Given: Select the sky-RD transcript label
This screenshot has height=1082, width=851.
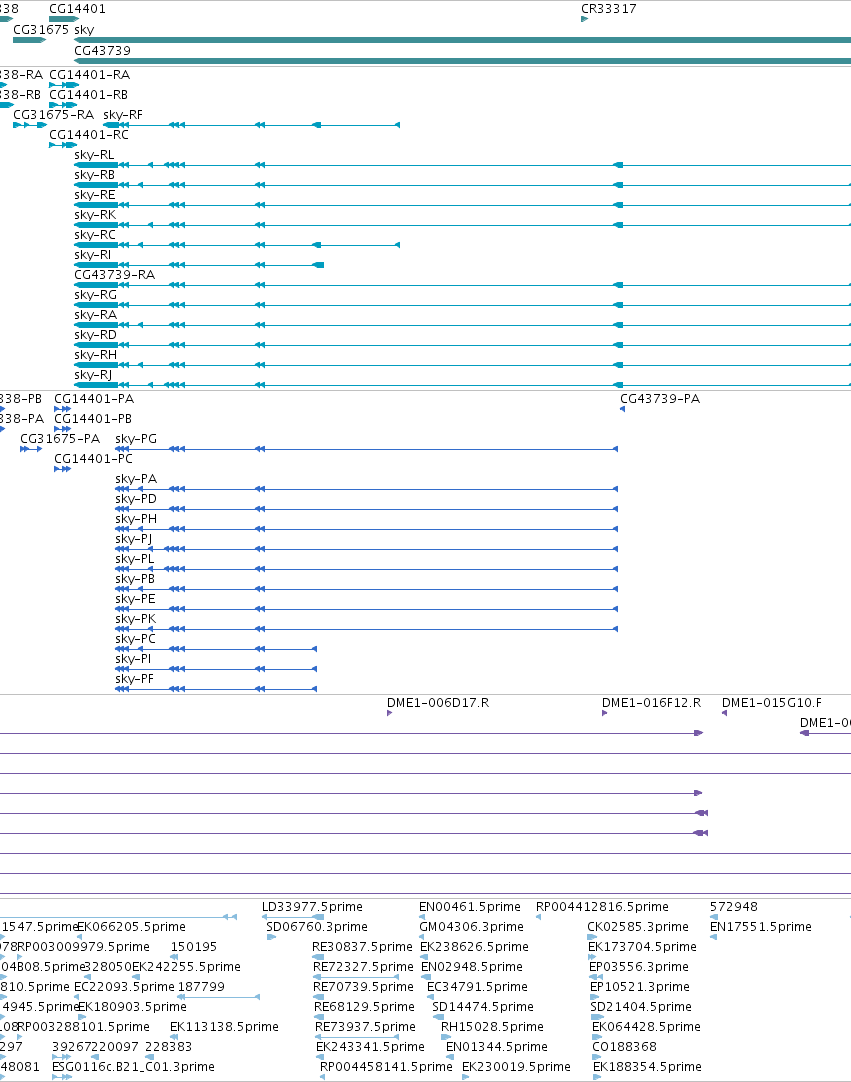Looking at the screenshot, I should tap(95, 335).
